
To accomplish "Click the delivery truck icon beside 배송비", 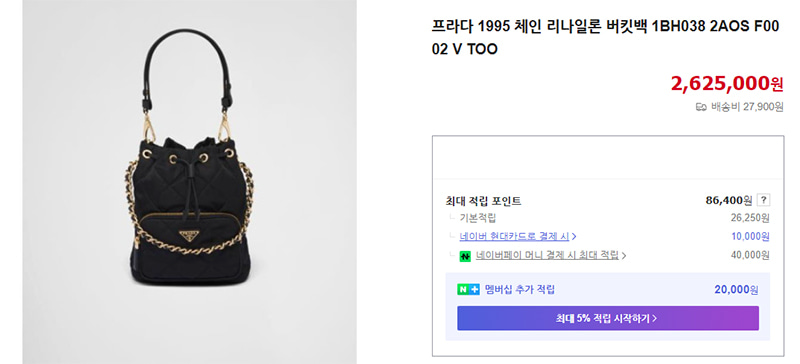I will 702,107.
